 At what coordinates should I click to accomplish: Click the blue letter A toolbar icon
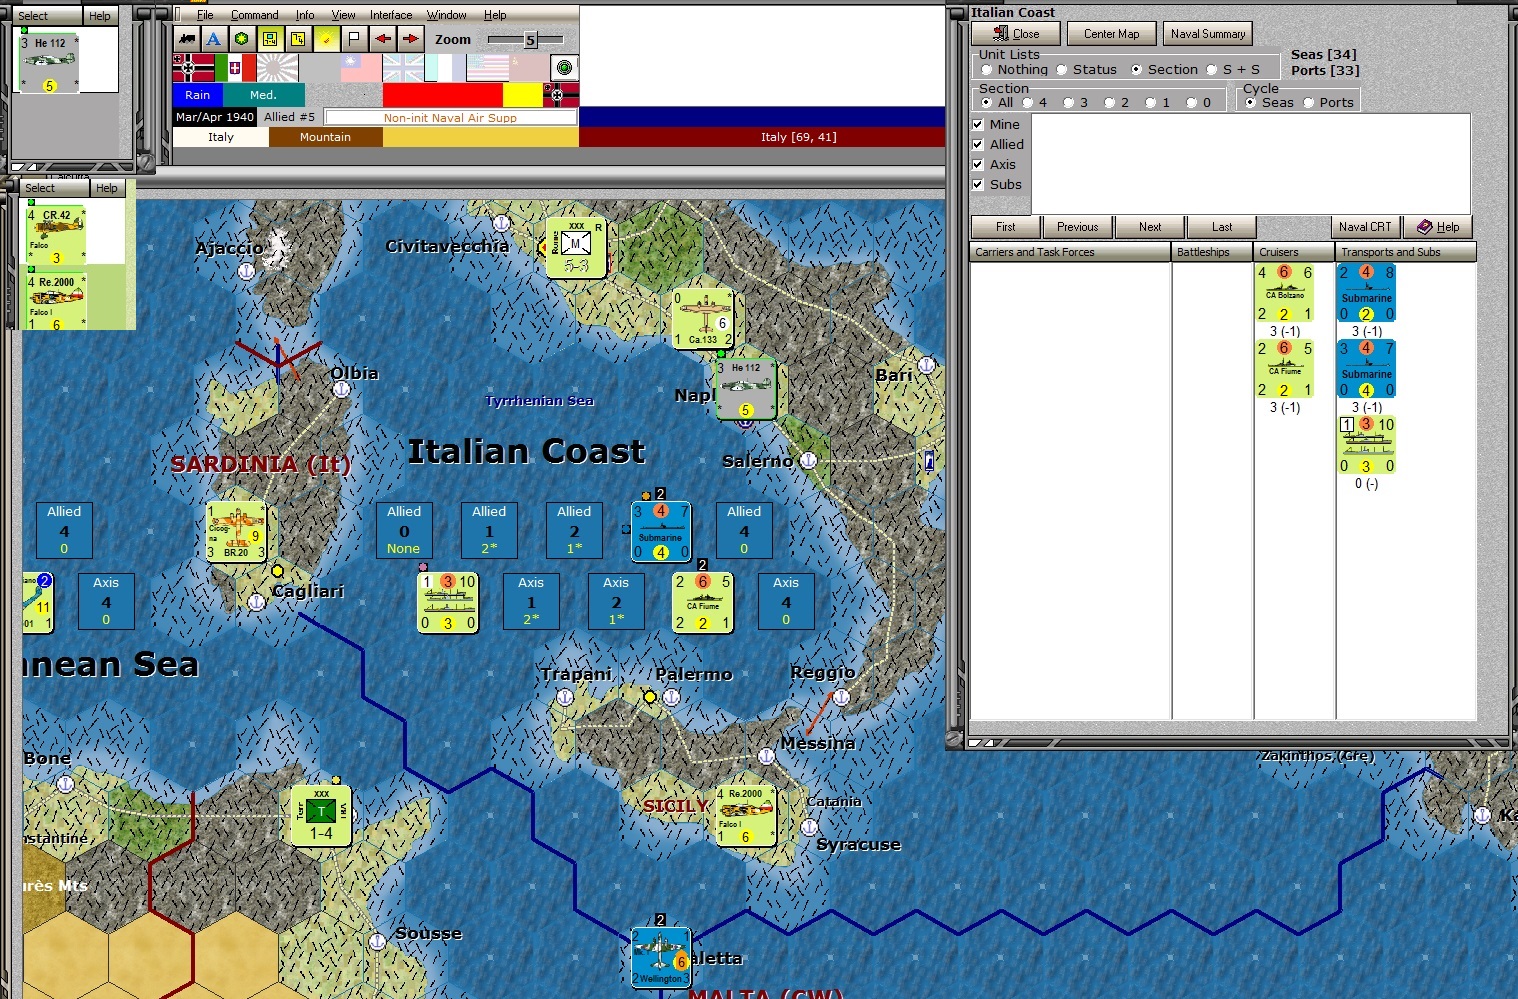[213, 39]
